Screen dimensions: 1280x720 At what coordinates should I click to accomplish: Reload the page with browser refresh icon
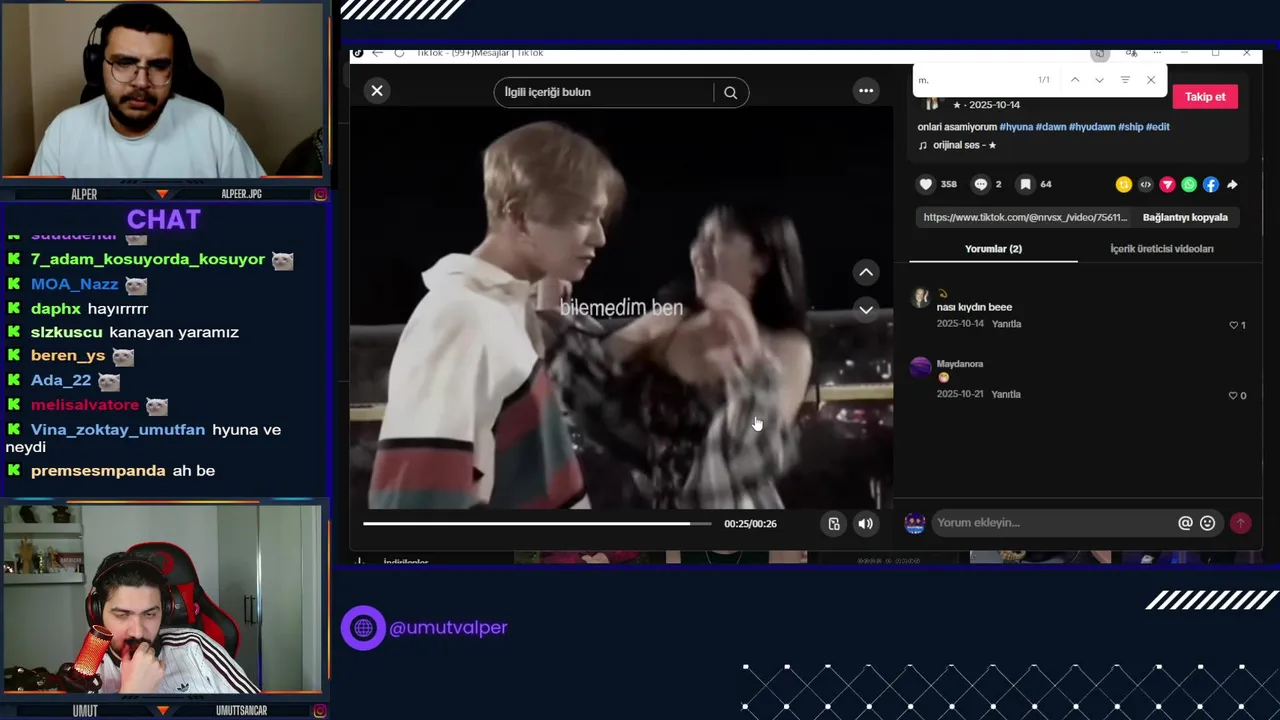pyautogui.click(x=399, y=53)
